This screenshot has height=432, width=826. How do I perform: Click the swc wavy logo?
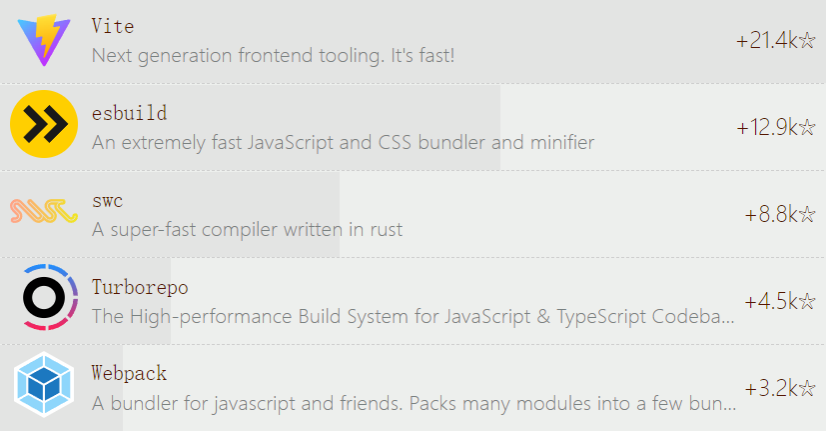(x=45, y=212)
